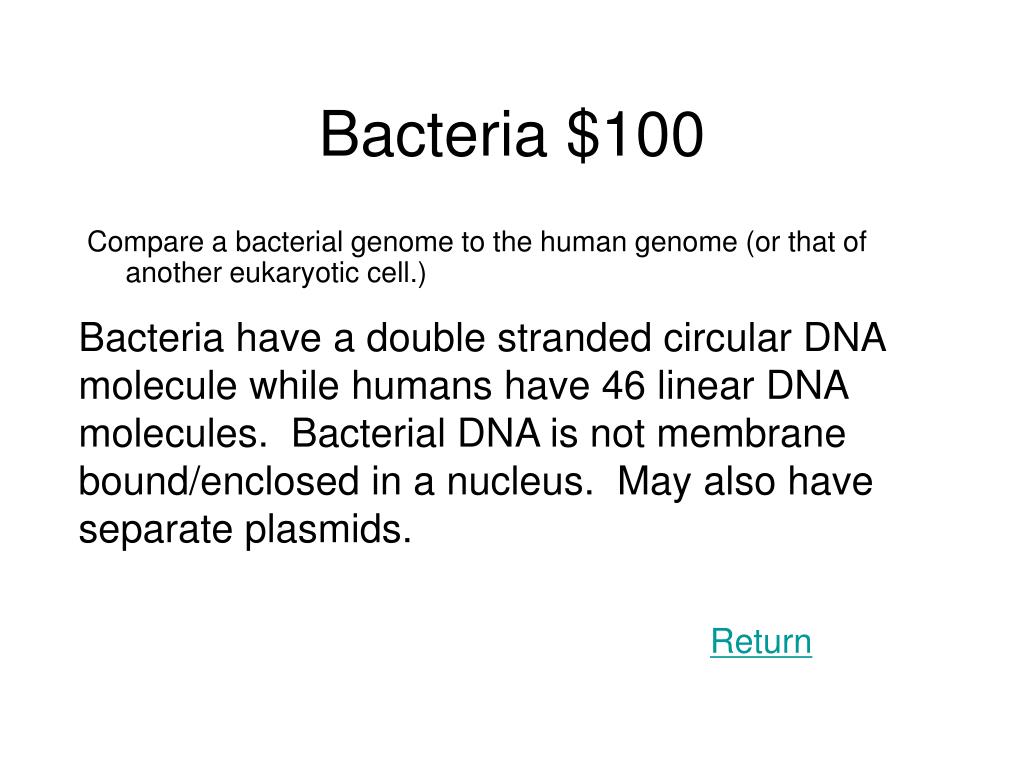Screen dimensions: 1024x768
Task: Click the Return link
Action: (761, 641)
